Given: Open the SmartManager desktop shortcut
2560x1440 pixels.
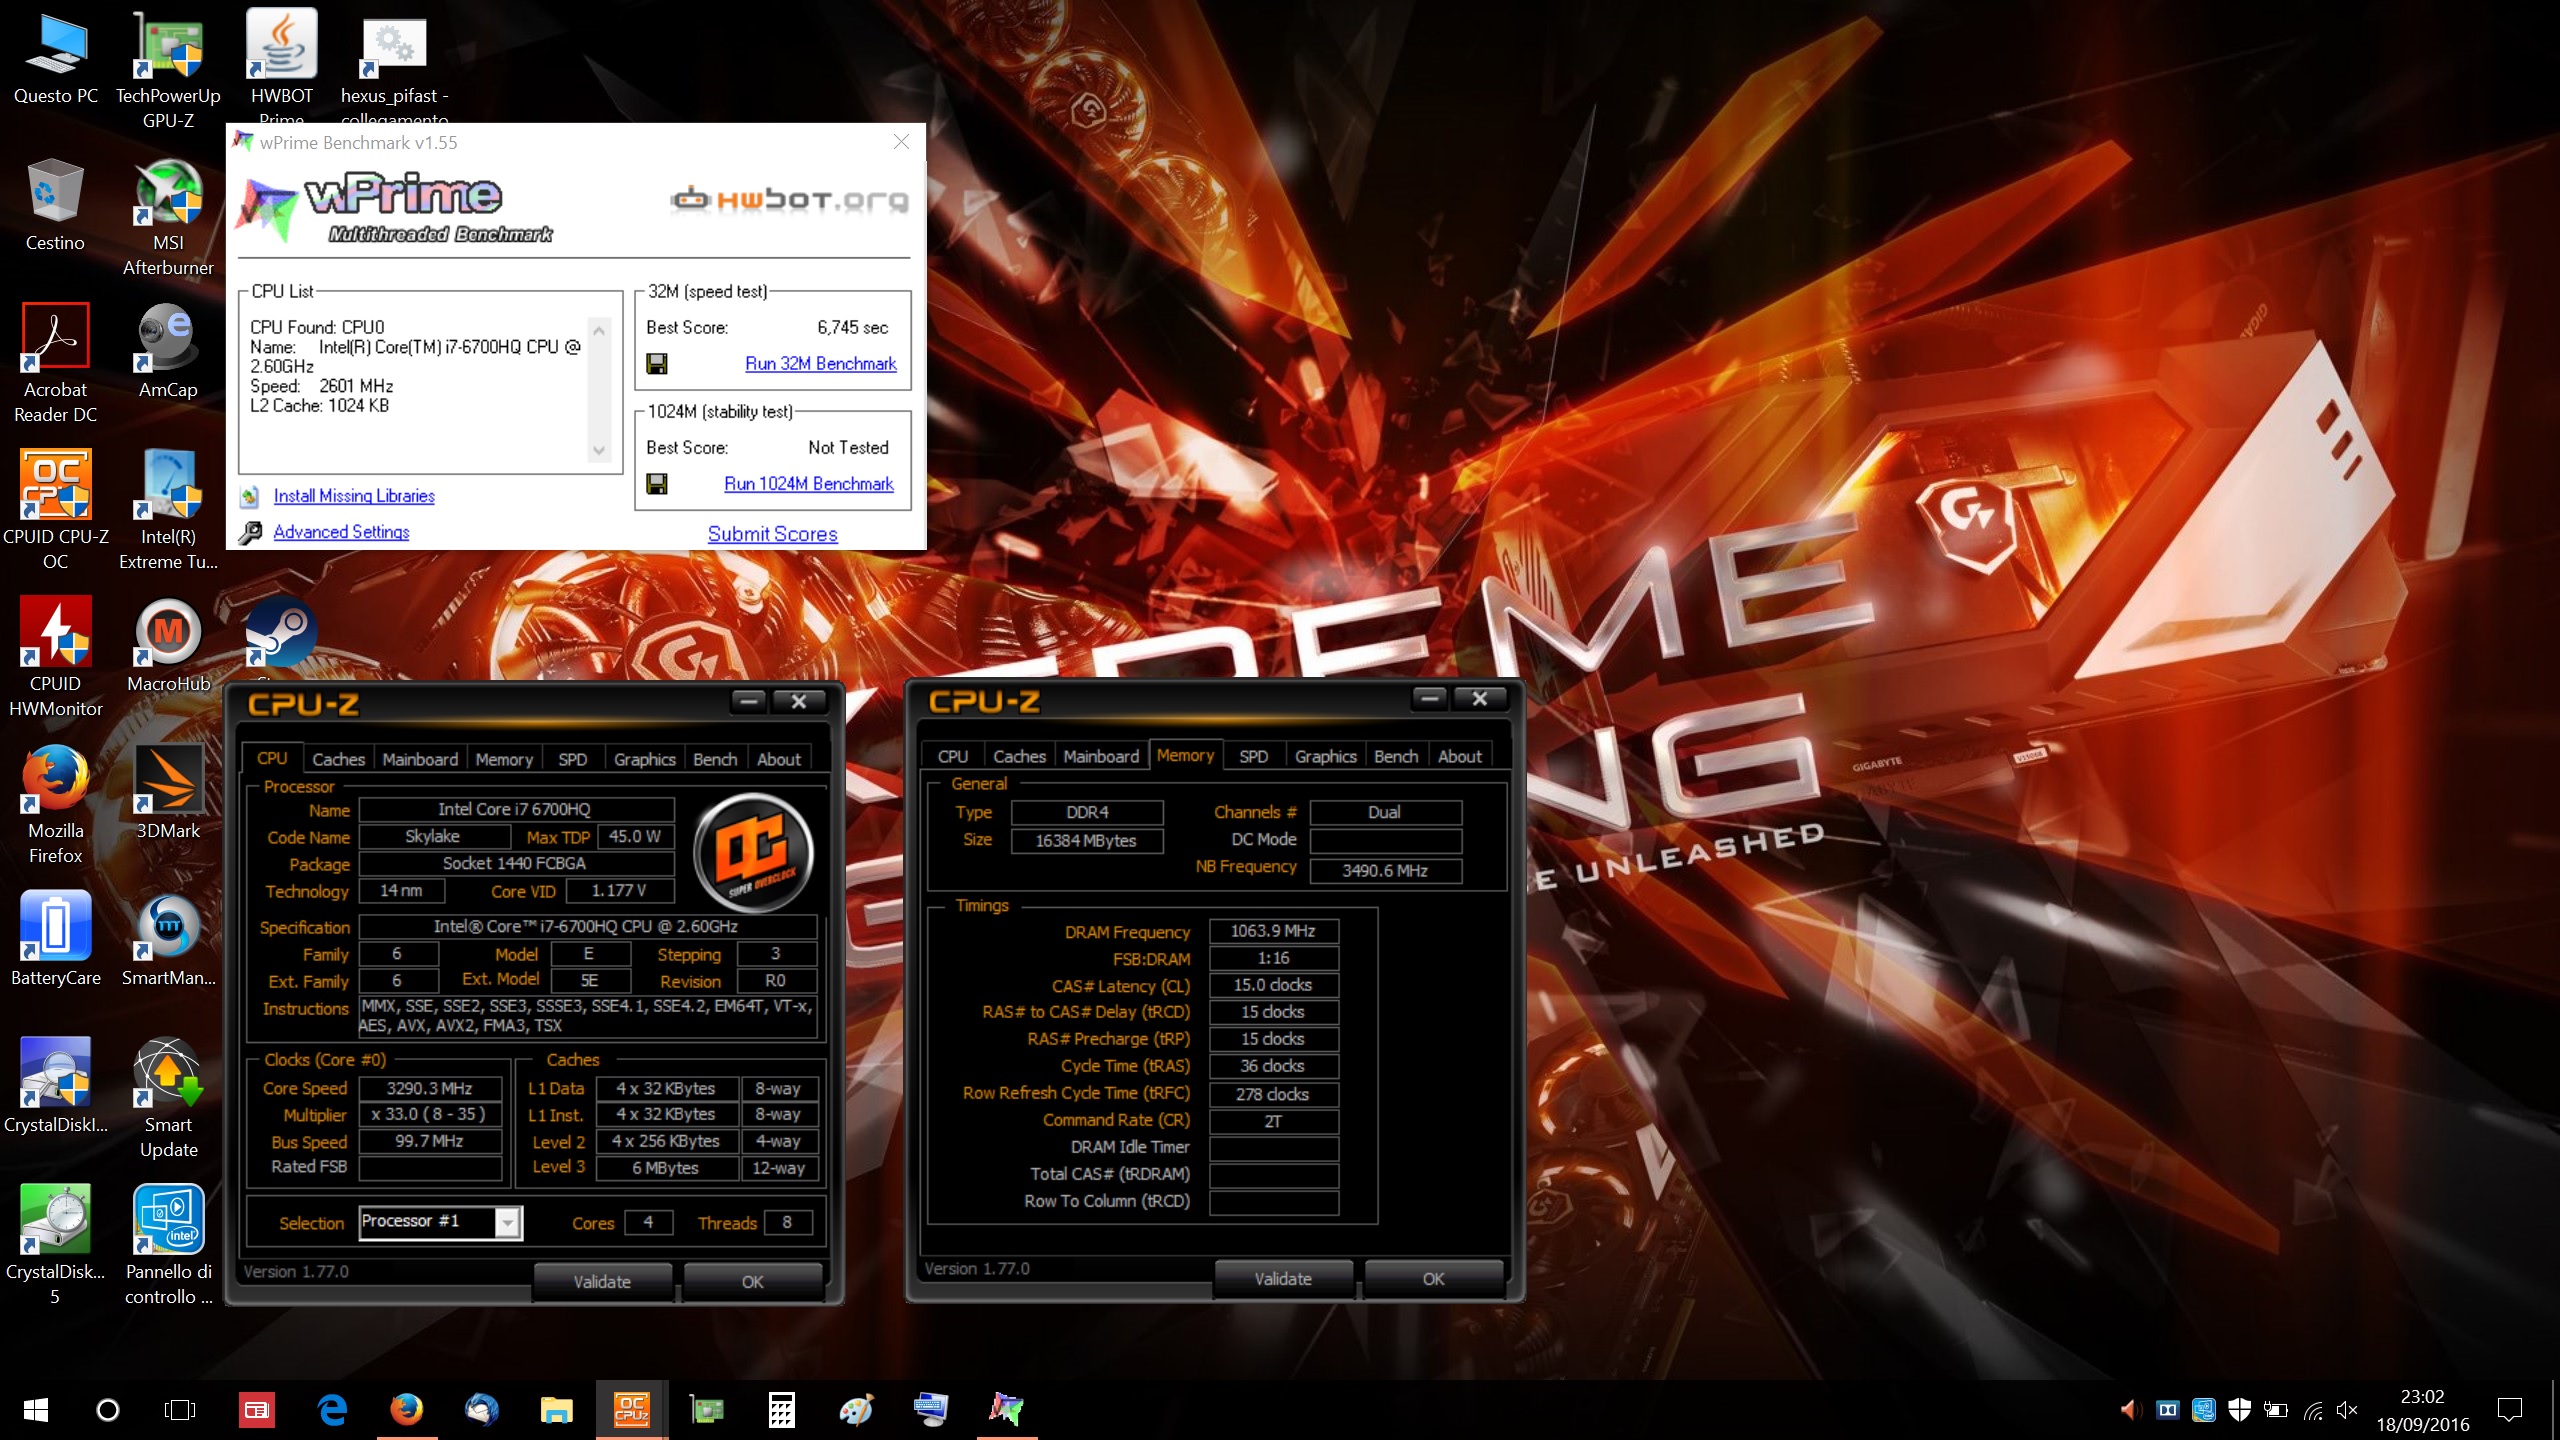Looking at the screenshot, I should click(x=168, y=940).
